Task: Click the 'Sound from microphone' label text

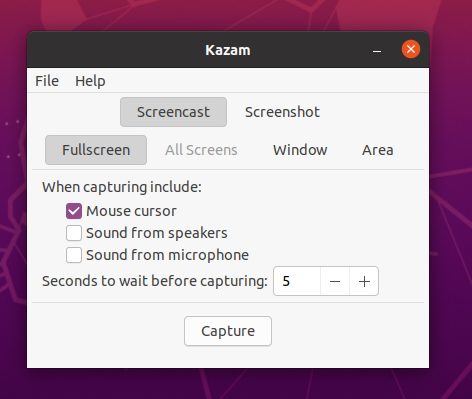Action: [x=167, y=255]
